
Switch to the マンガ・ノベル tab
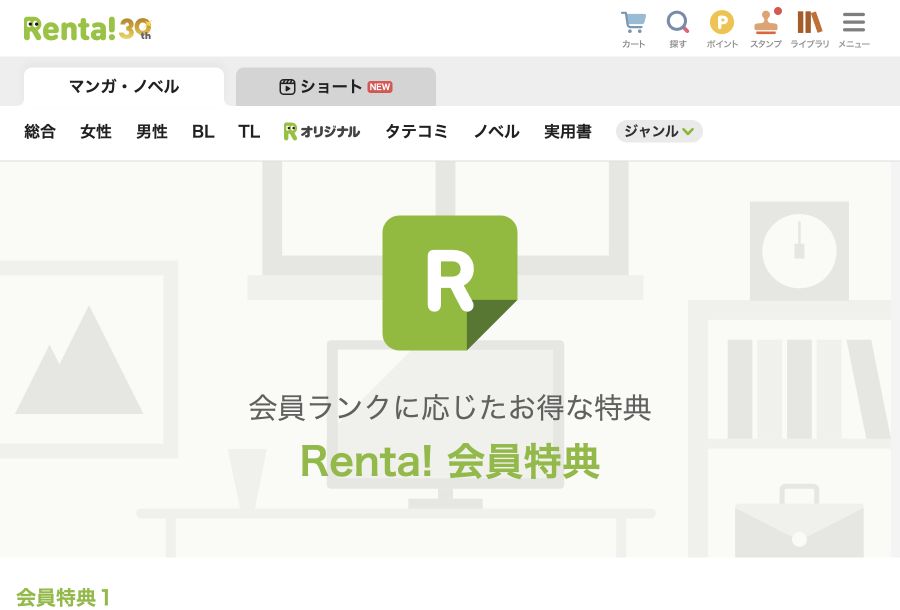124,87
